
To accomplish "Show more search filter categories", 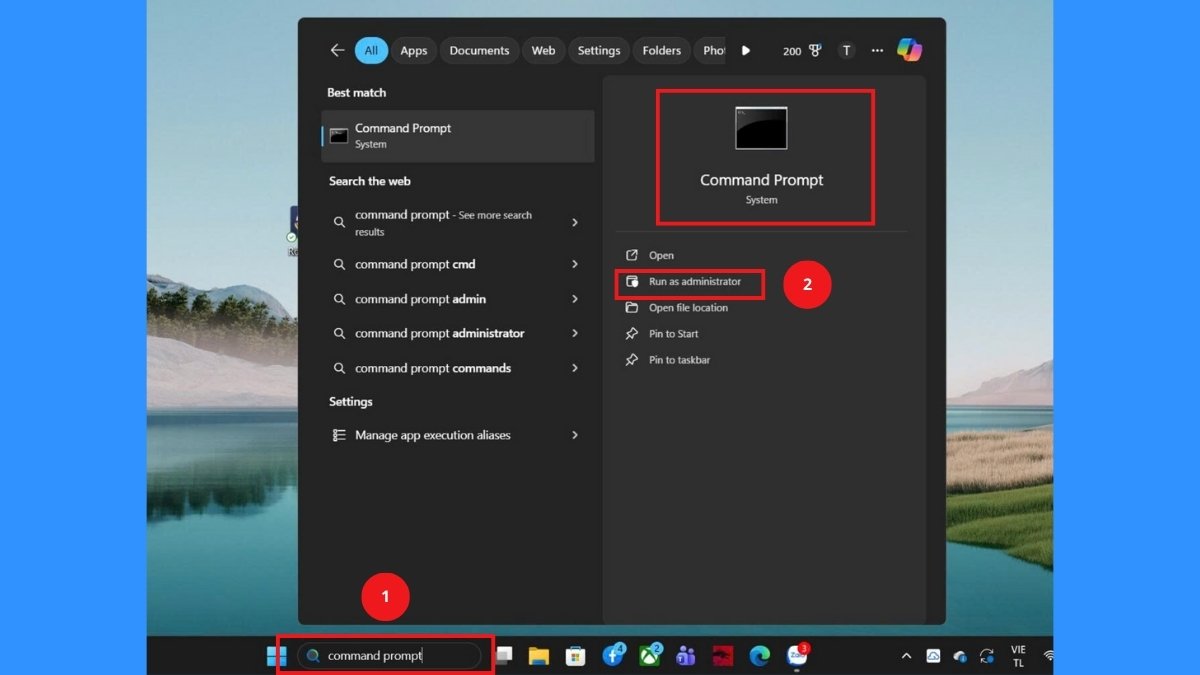I will (747, 50).
